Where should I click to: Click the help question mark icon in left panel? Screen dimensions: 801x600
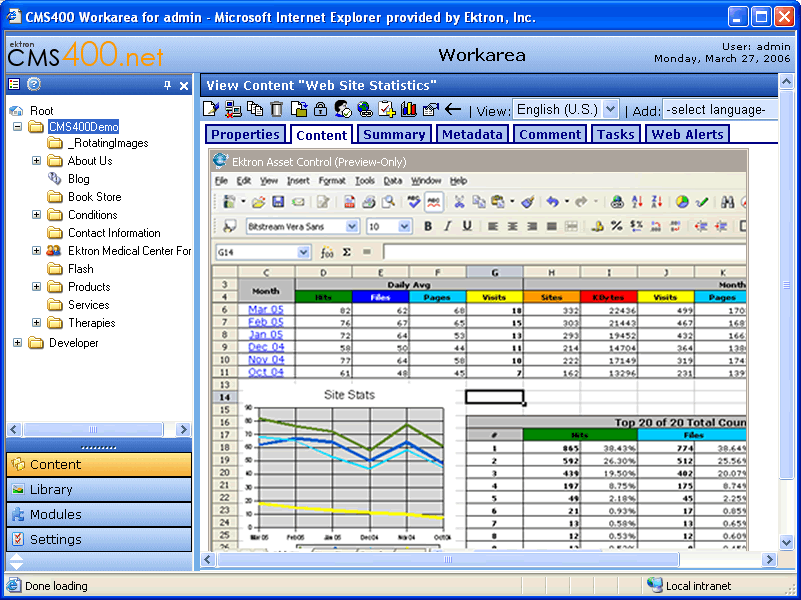tap(34, 84)
